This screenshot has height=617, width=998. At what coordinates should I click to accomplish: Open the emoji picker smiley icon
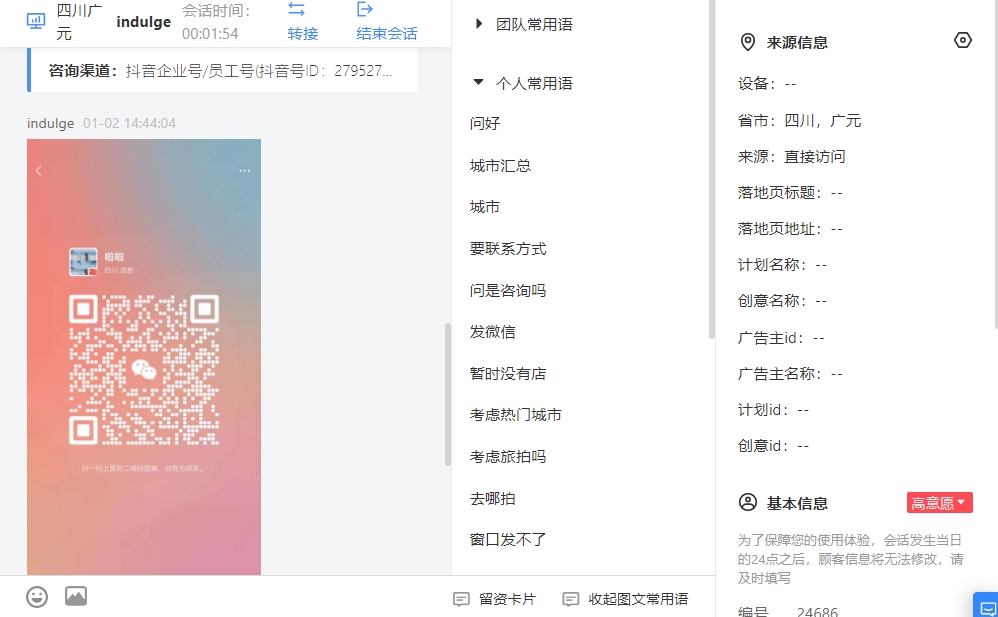point(37,597)
